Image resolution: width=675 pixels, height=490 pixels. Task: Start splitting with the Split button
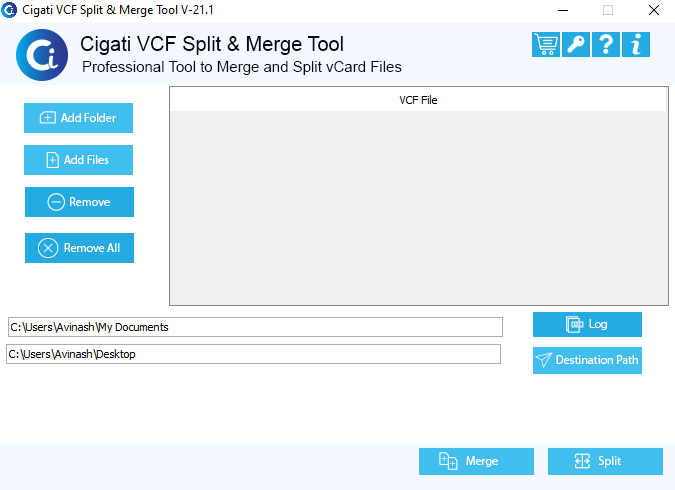tap(605, 461)
